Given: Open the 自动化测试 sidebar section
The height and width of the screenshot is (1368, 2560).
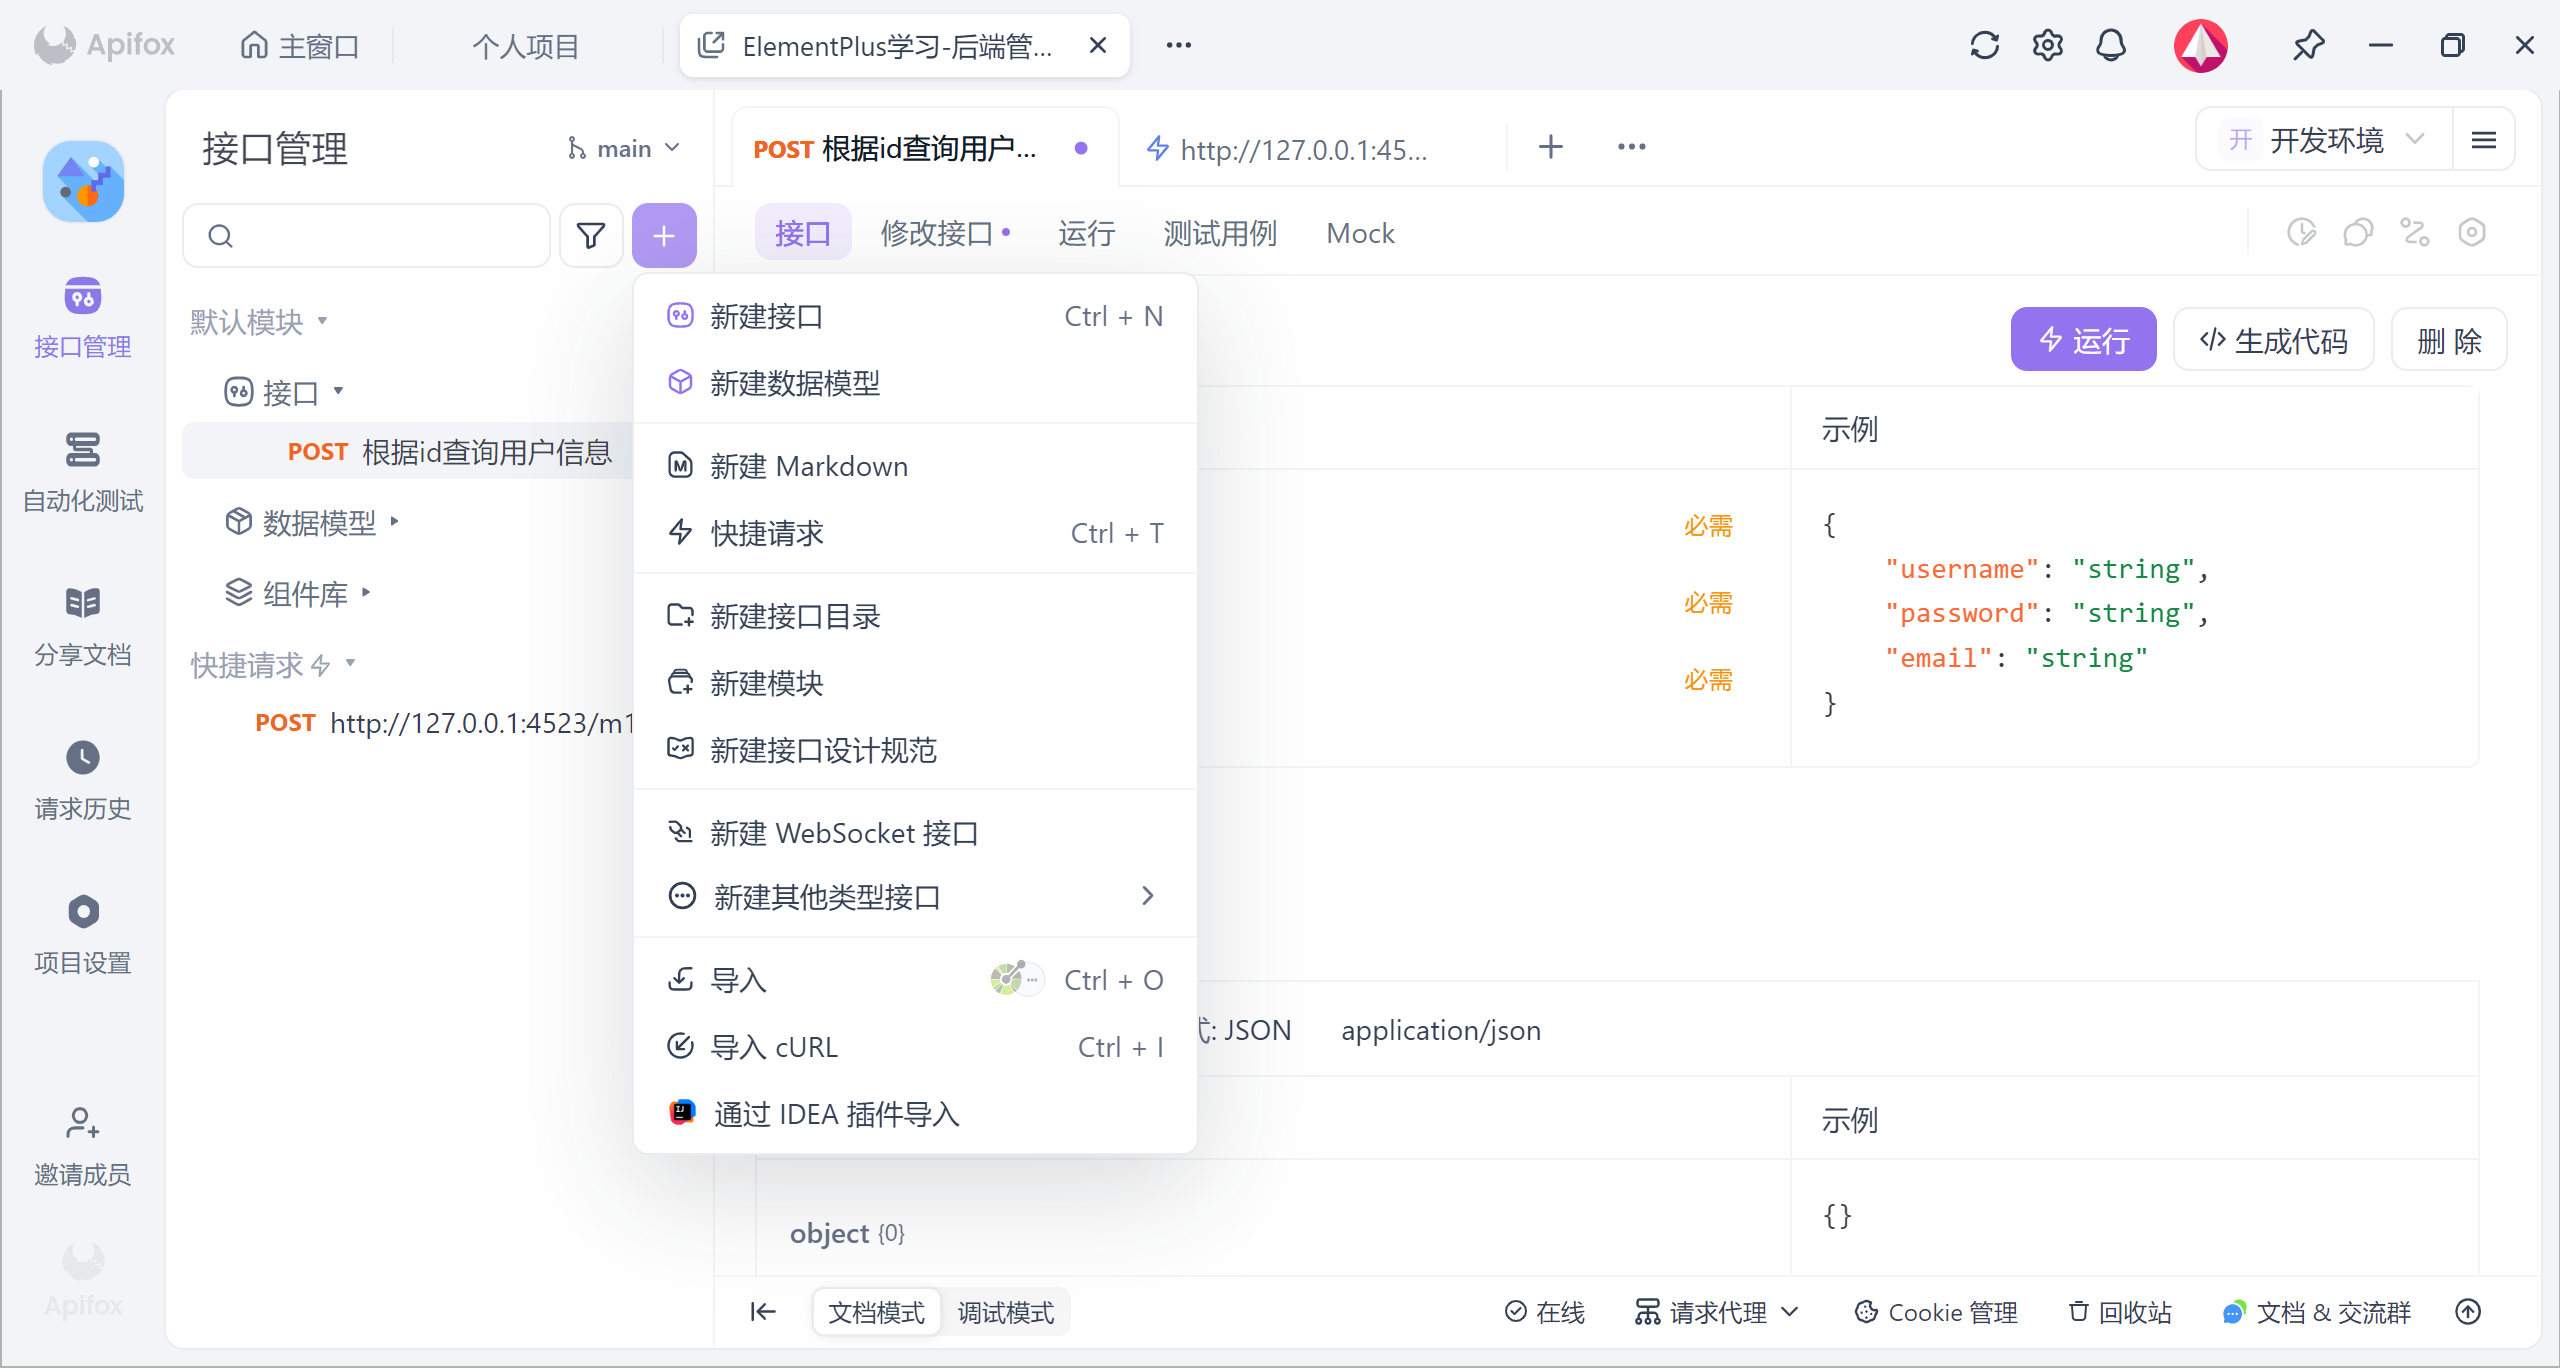Looking at the screenshot, I should (x=82, y=471).
